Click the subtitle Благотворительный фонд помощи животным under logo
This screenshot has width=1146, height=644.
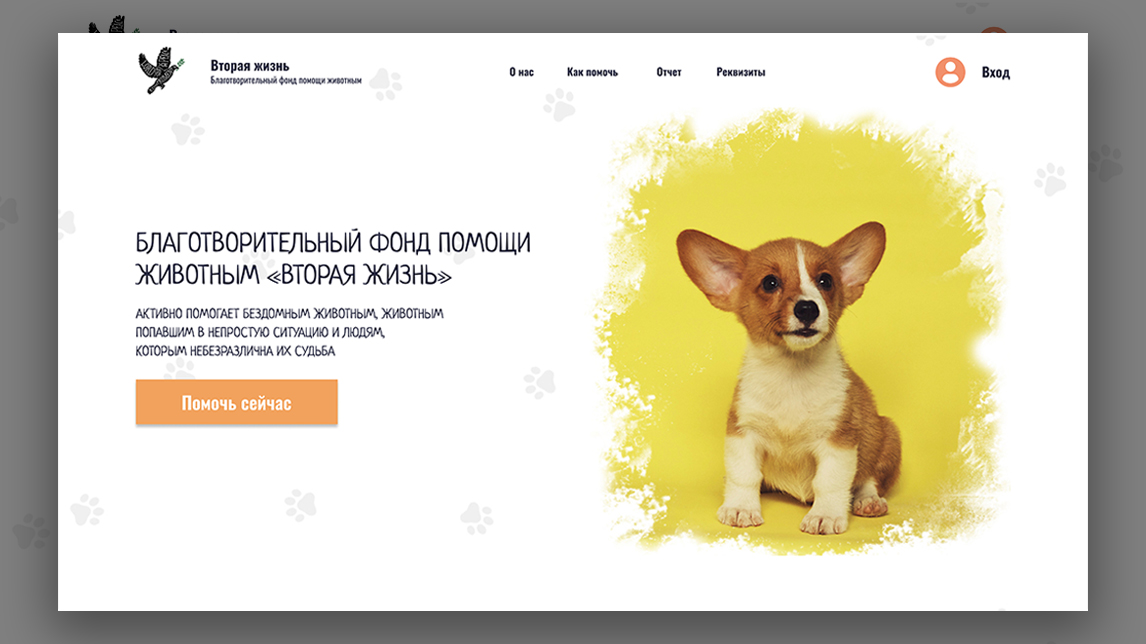coord(286,80)
